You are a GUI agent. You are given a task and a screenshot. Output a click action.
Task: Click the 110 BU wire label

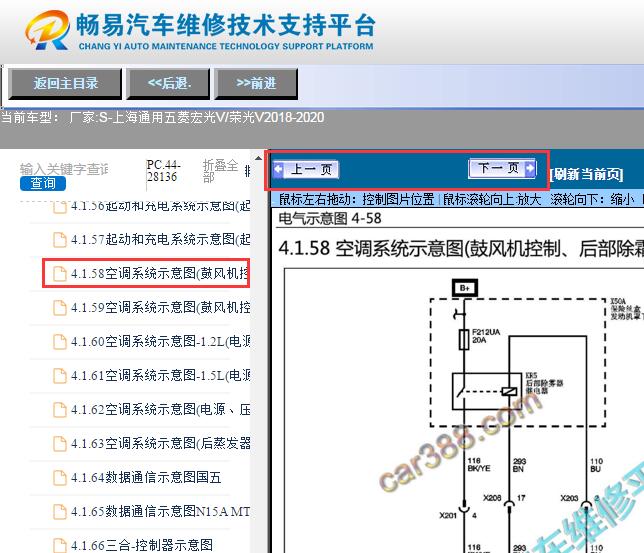pyautogui.click(x=596, y=465)
